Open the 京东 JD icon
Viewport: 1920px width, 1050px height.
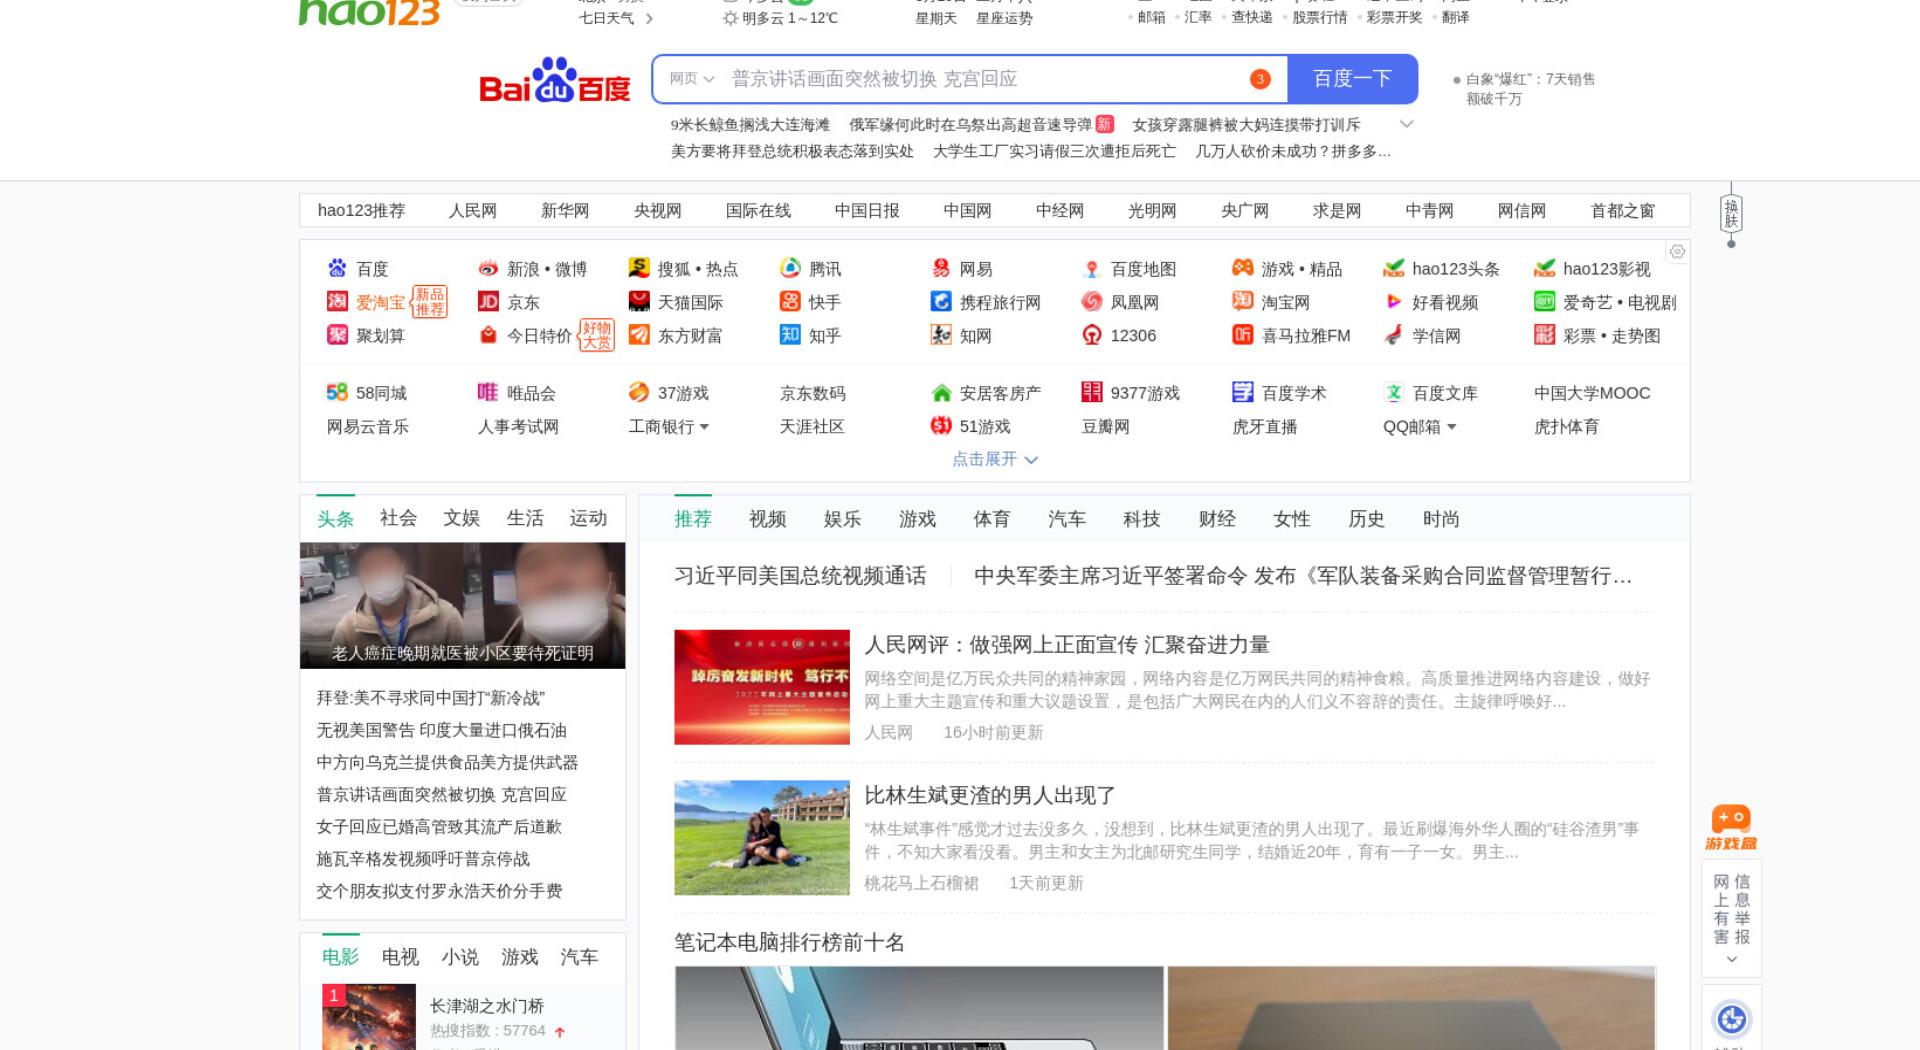[x=488, y=301]
